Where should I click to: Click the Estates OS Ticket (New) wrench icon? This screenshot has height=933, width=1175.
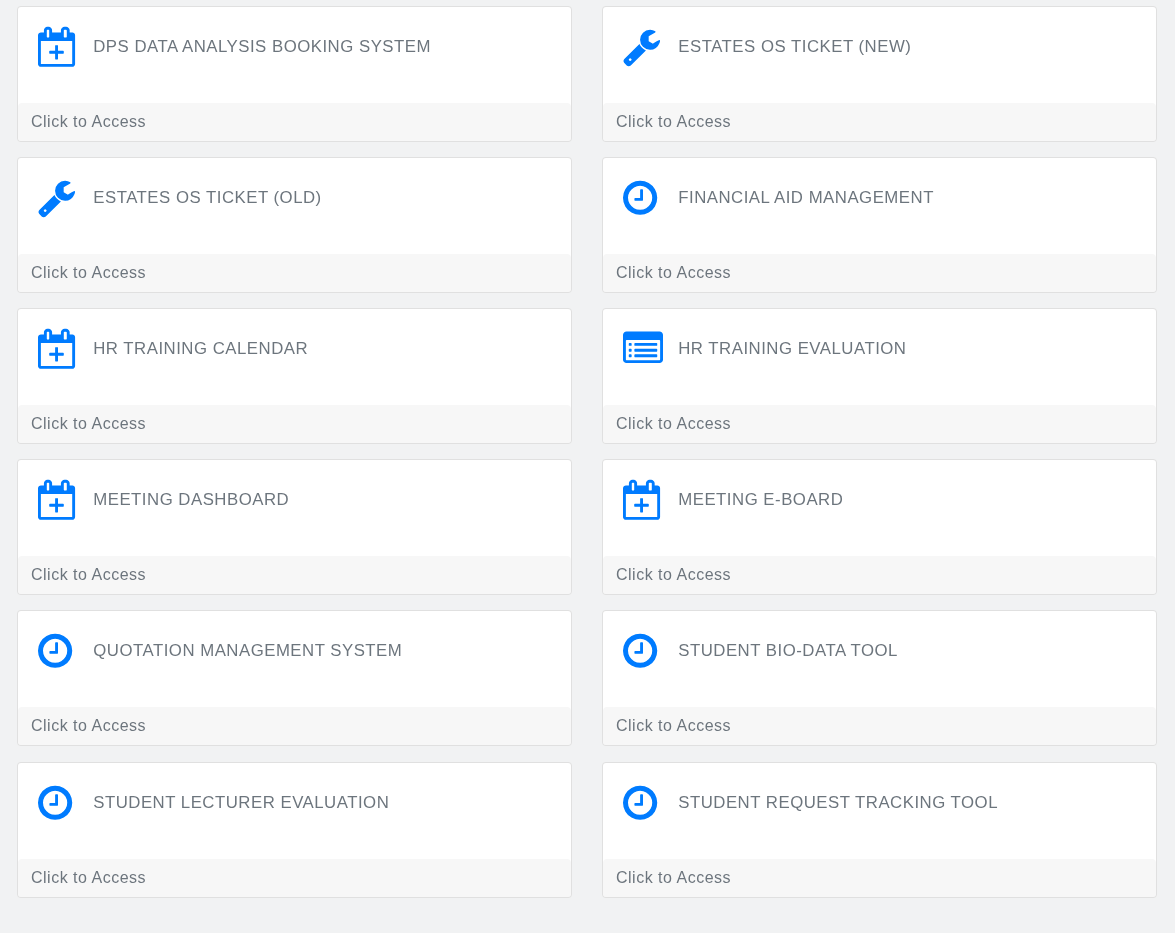tap(641, 48)
